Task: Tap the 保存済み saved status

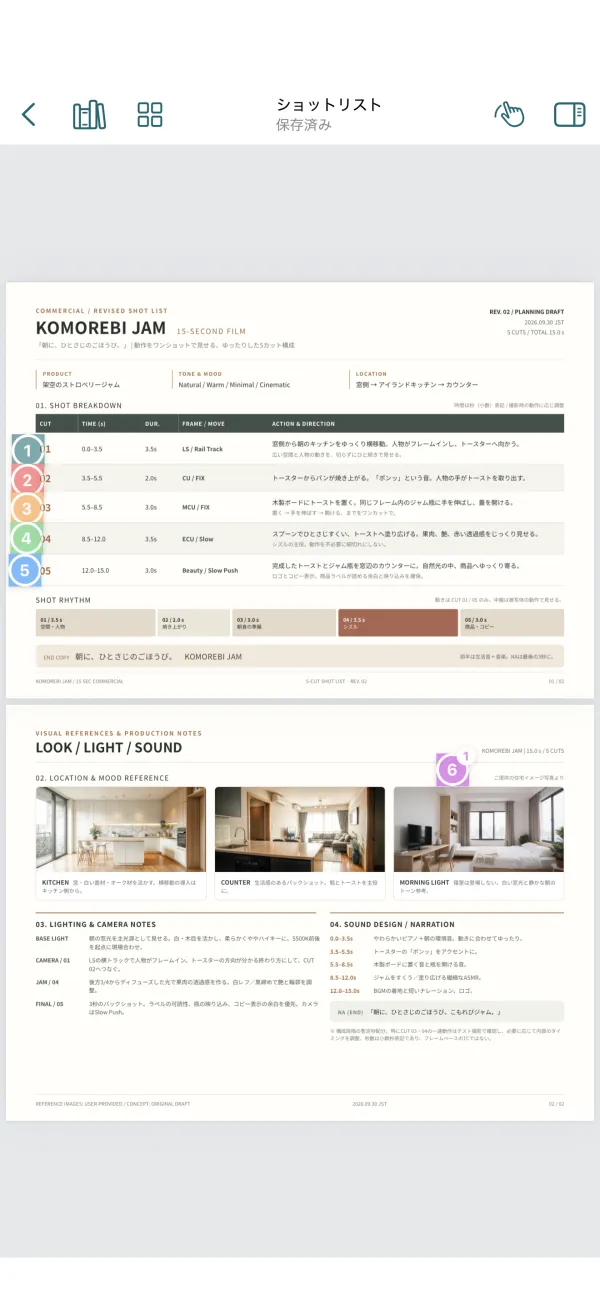Action: (304, 125)
